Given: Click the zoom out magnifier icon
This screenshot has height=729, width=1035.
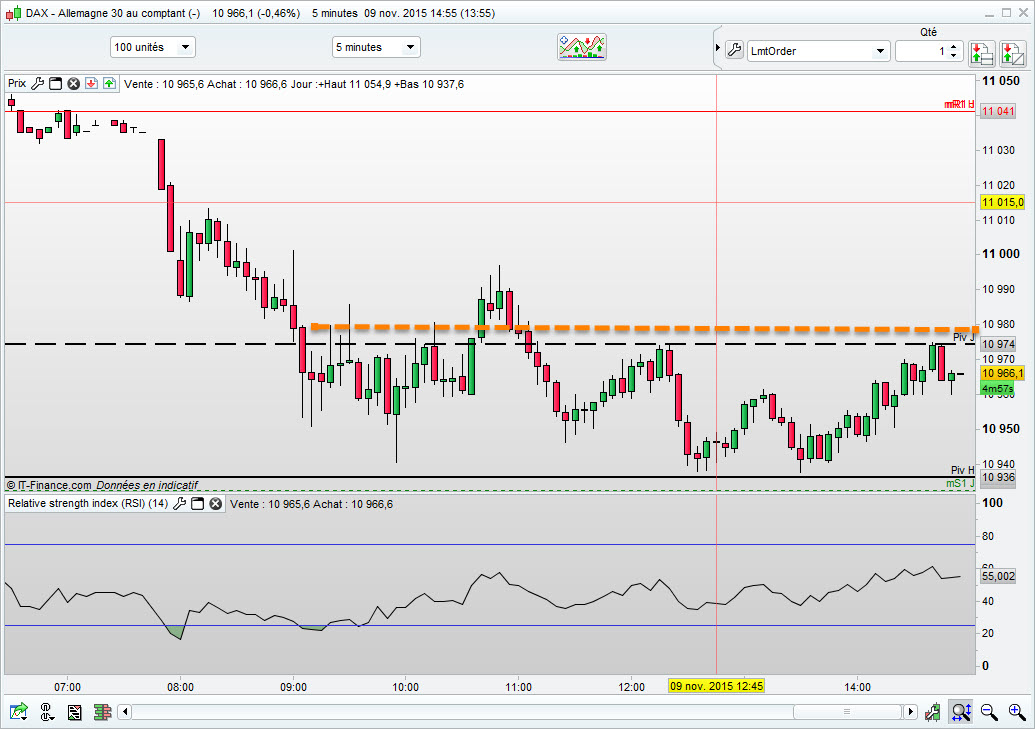Looking at the screenshot, I should [x=989, y=711].
